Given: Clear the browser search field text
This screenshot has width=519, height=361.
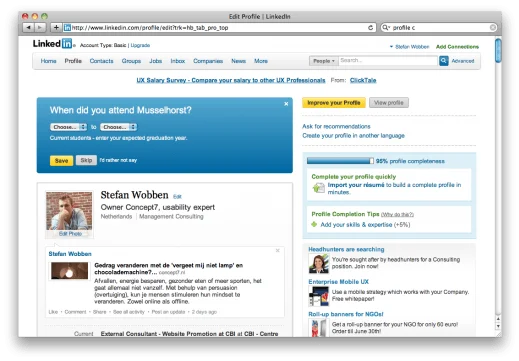Looking at the screenshot, I should click(x=493, y=28).
